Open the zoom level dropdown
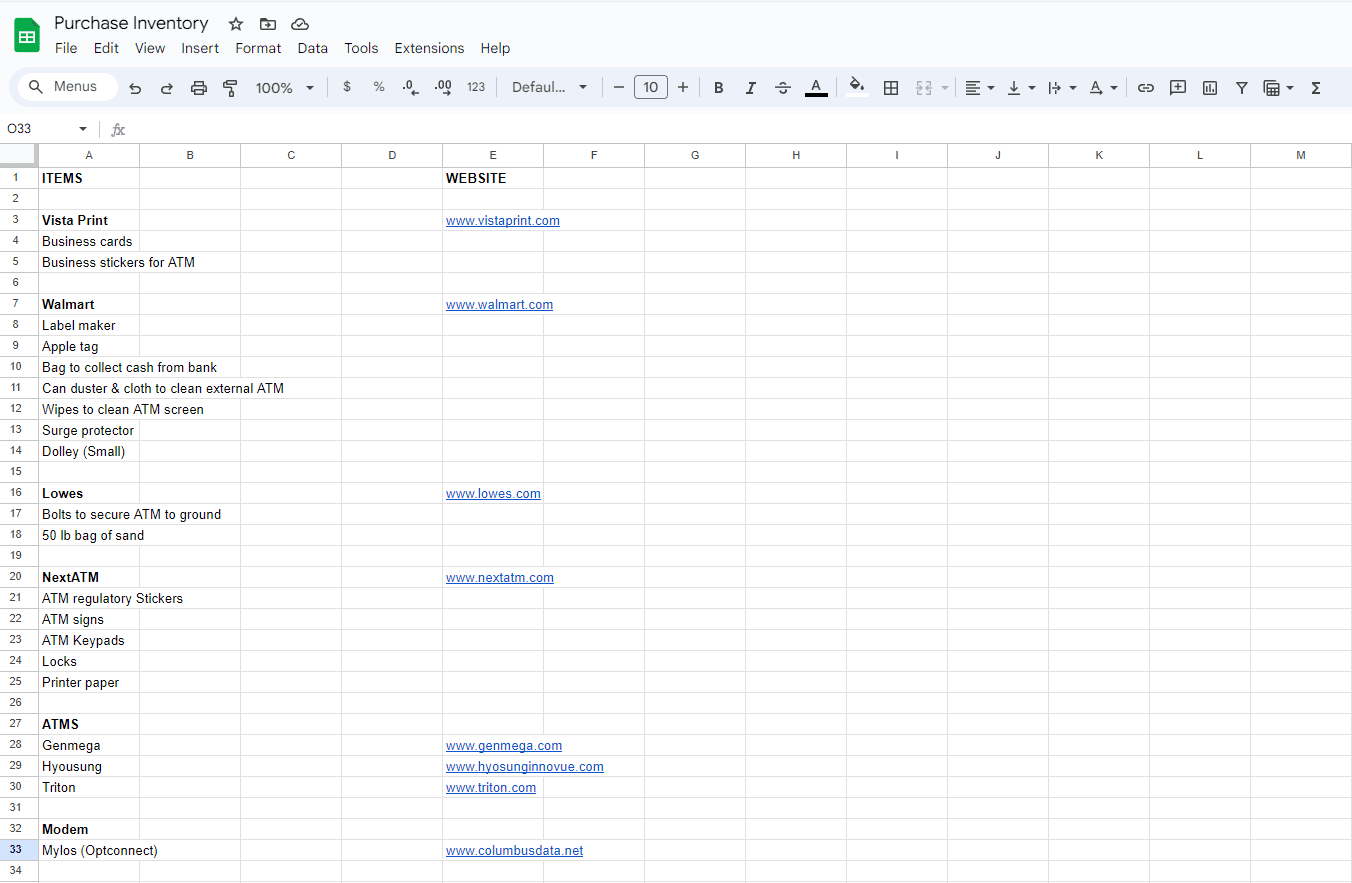Image resolution: width=1352 pixels, height=883 pixels. click(284, 88)
